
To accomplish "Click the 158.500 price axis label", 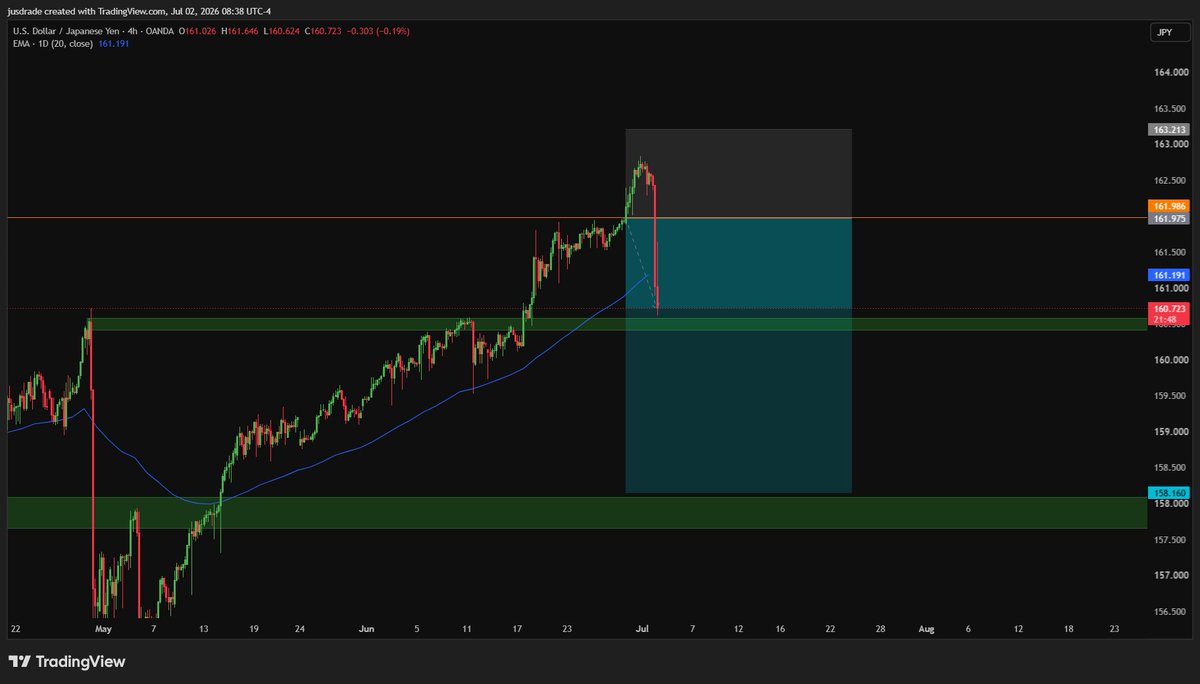I will click(1169, 468).
